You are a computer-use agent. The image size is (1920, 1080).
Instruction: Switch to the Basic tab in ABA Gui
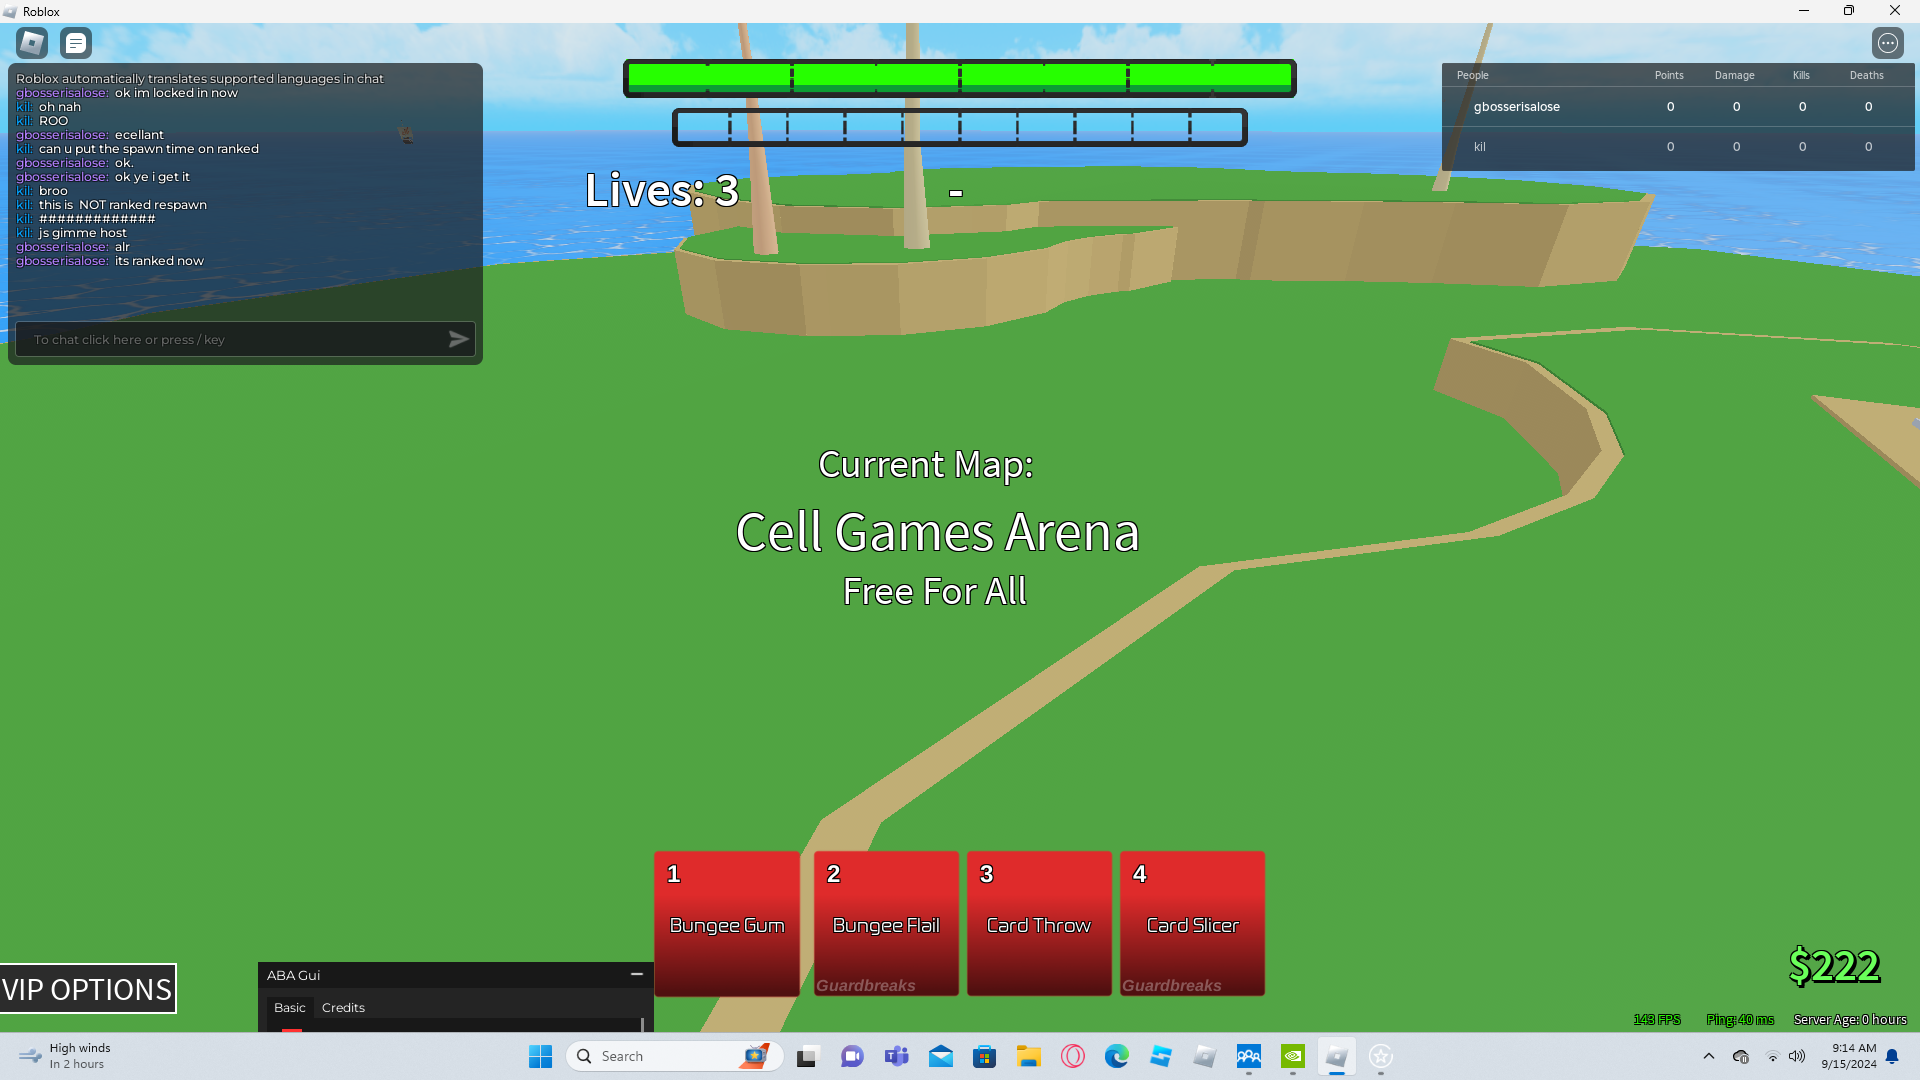pos(290,1007)
